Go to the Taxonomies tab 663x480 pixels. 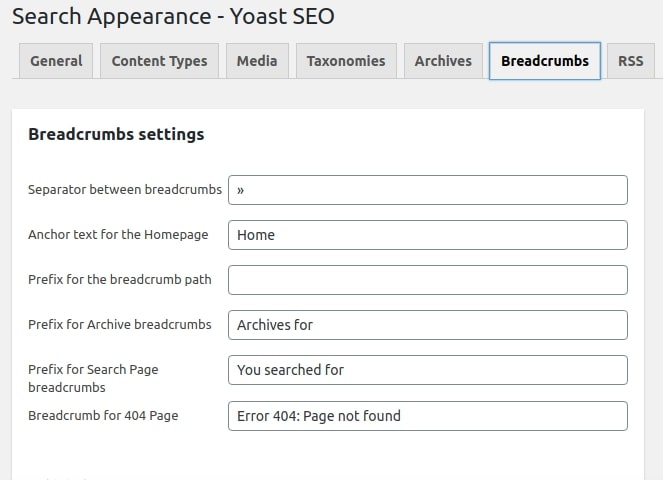(346, 61)
